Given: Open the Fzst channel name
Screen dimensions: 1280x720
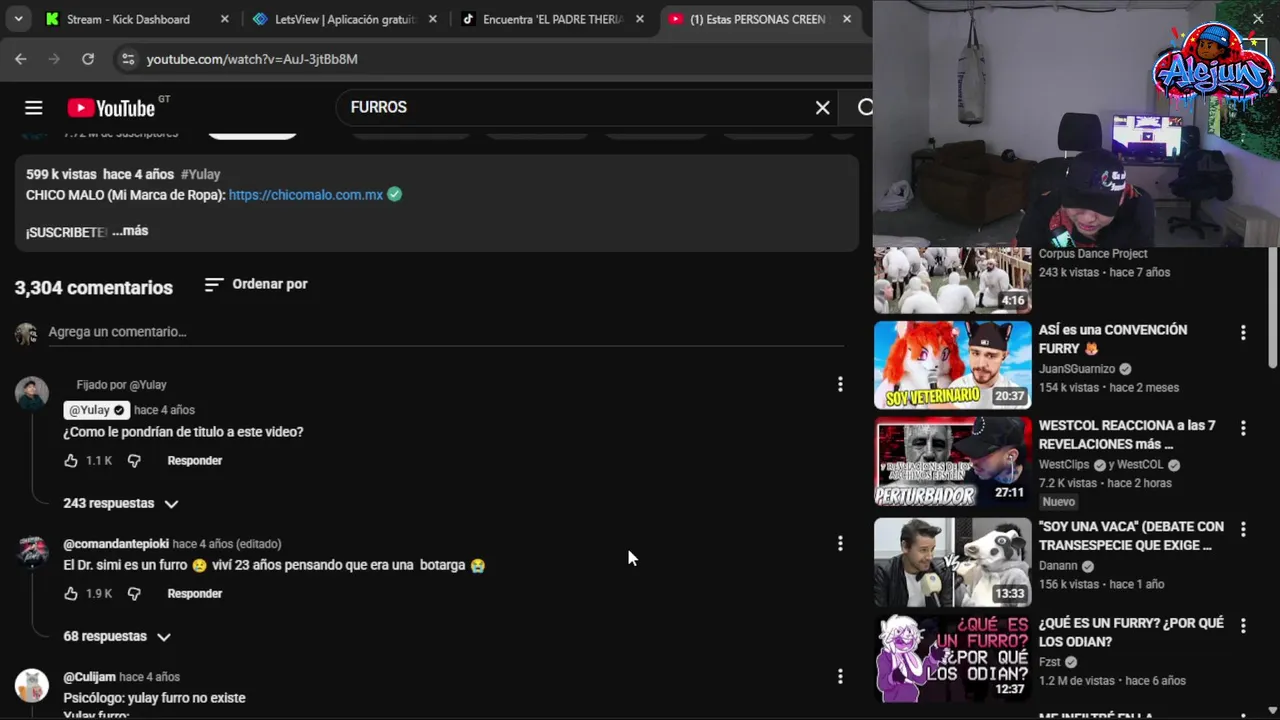Looking at the screenshot, I should tap(1049, 662).
